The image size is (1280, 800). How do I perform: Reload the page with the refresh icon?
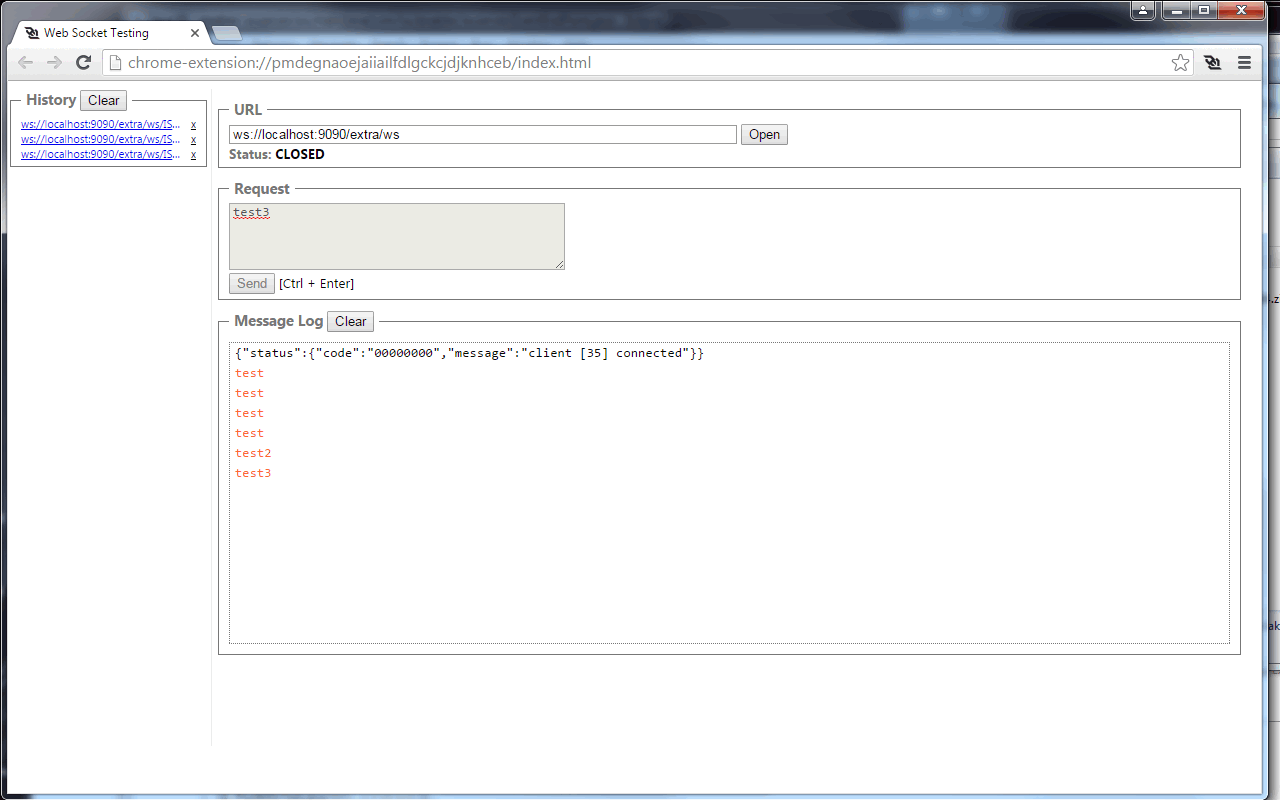pos(83,62)
